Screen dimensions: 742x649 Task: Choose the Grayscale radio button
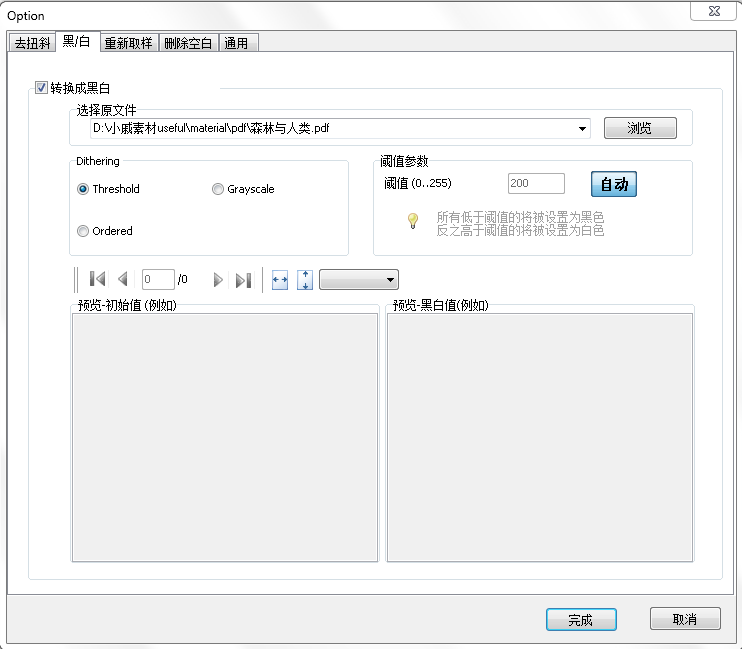(218, 189)
